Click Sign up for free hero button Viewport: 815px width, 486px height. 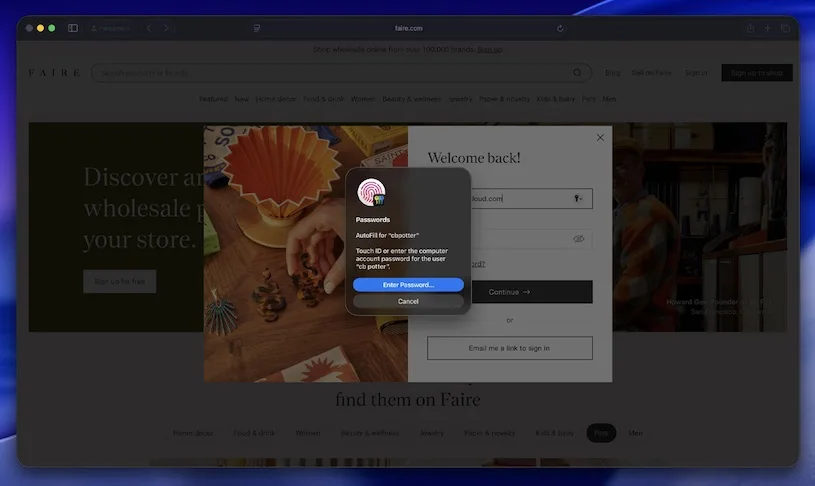120,281
